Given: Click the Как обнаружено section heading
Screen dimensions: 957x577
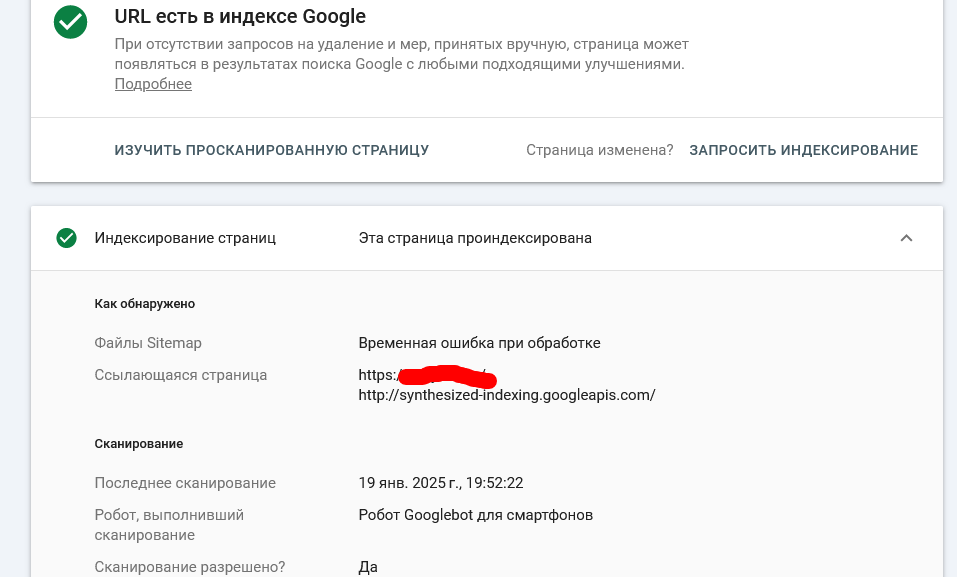Looking at the screenshot, I should point(145,304).
